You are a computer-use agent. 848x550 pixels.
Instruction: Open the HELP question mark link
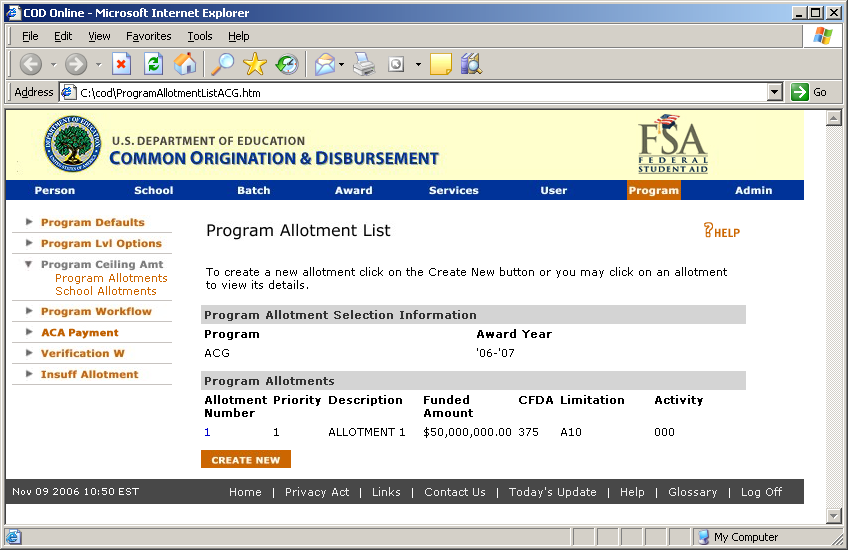coord(721,231)
